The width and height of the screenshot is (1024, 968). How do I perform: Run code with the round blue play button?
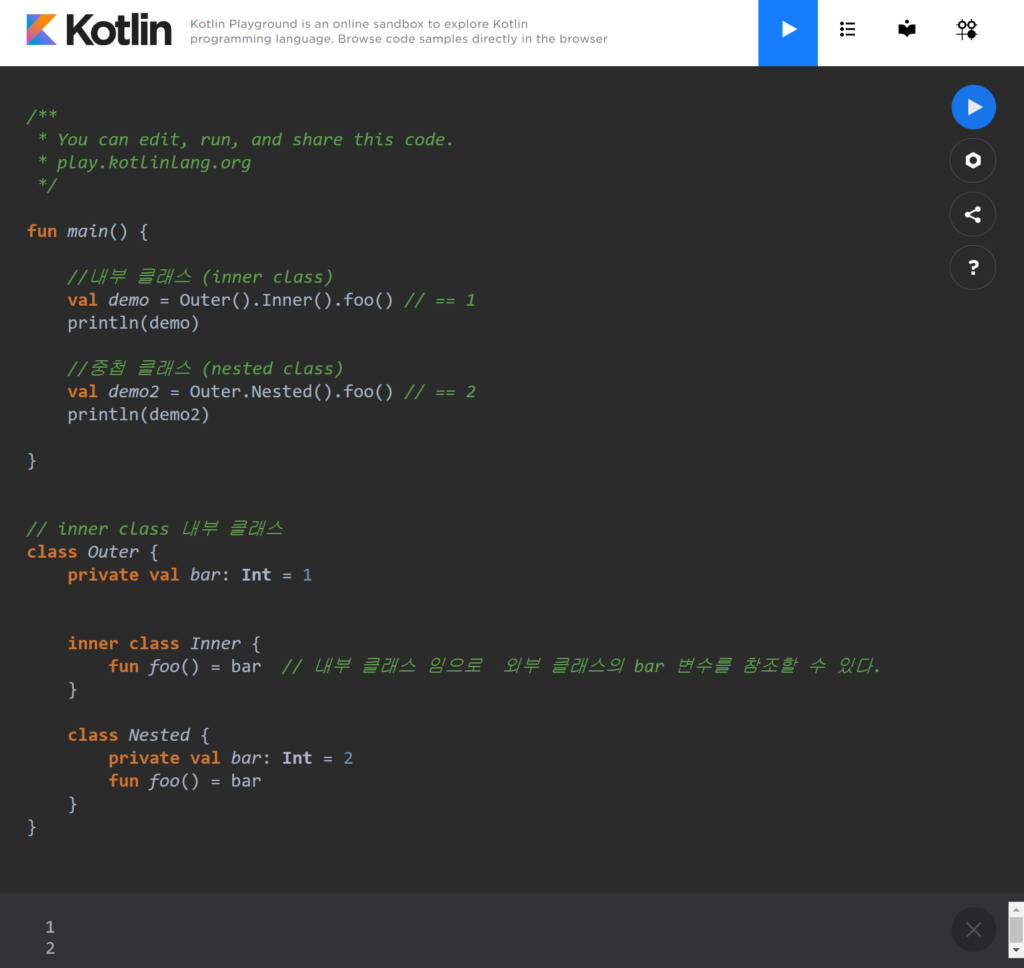[973, 107]
